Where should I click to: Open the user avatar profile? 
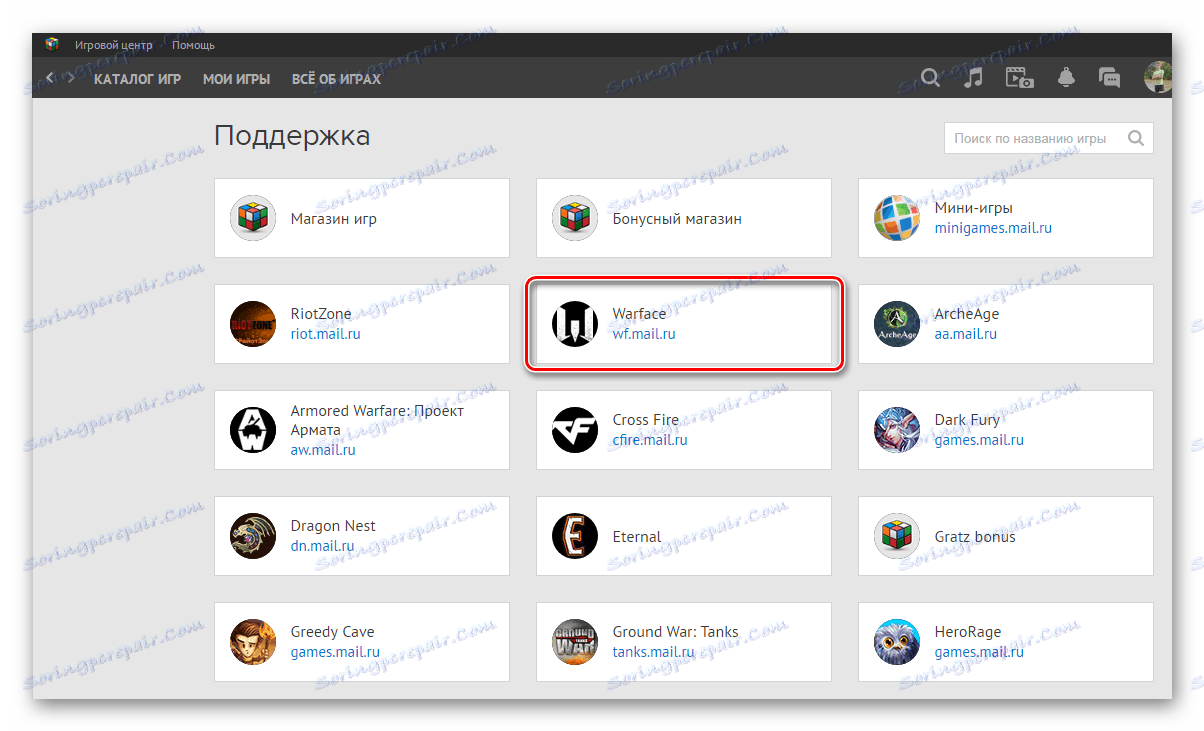coord(1158,78)
